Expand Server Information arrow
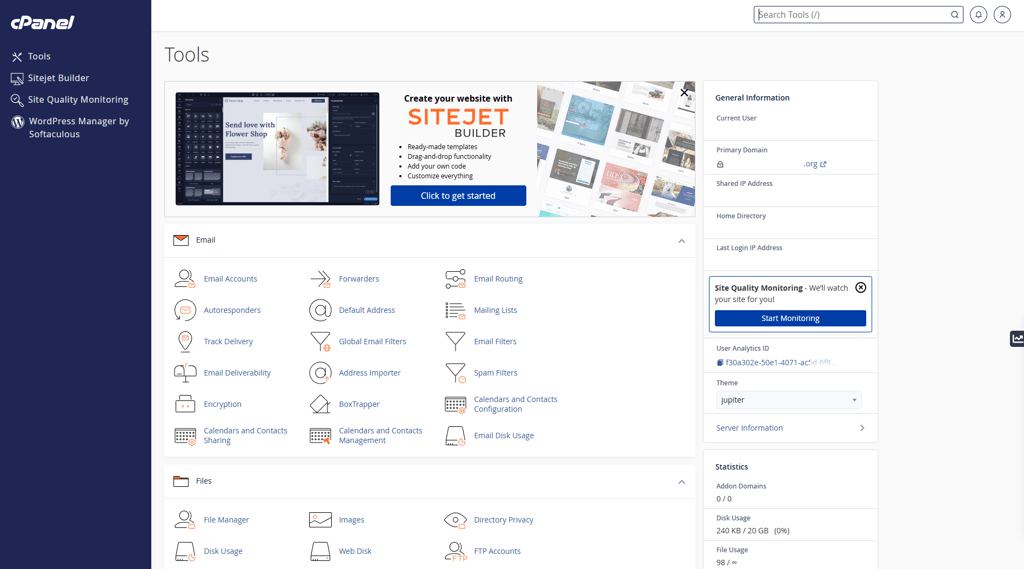This screenshot has height=569, width=1024. (x=862, y=428)
